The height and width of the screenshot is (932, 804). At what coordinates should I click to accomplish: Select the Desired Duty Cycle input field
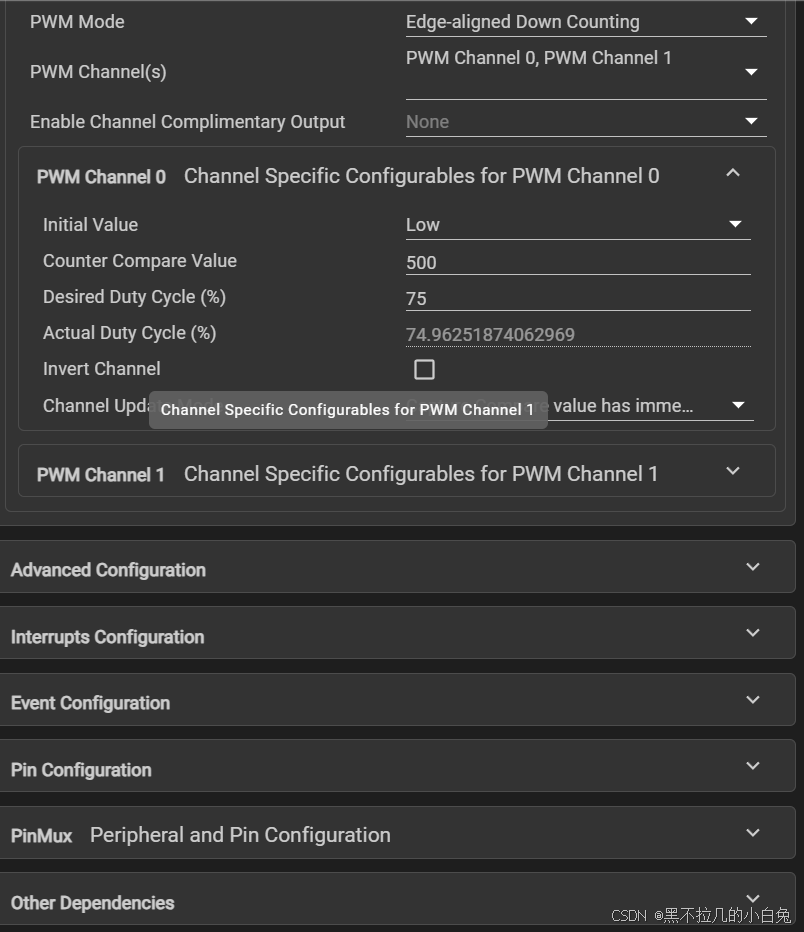pyautogui.click(x=578, y=297)
